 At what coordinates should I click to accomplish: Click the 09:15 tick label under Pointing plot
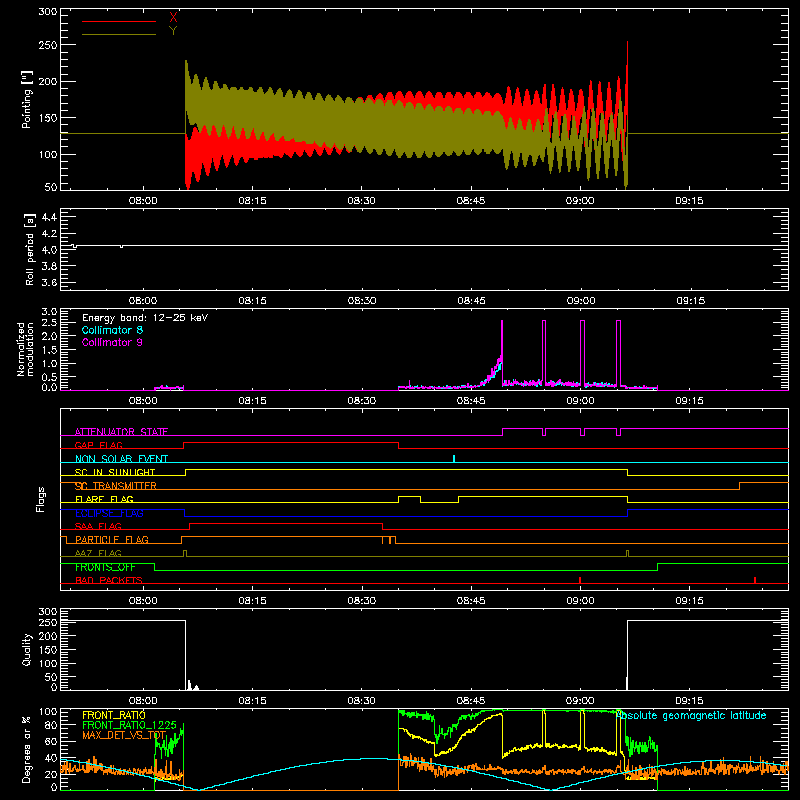[x=689, y=201]
